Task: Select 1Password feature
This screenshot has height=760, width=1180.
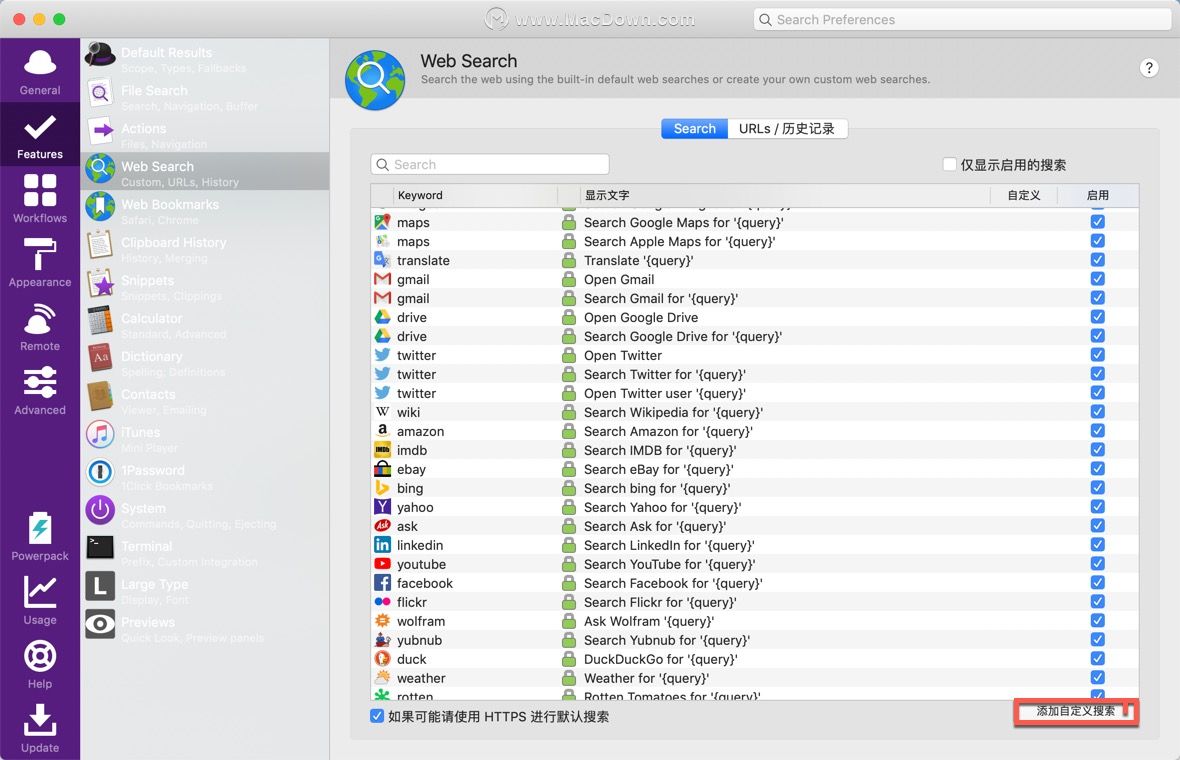Action: pos(205,476)
